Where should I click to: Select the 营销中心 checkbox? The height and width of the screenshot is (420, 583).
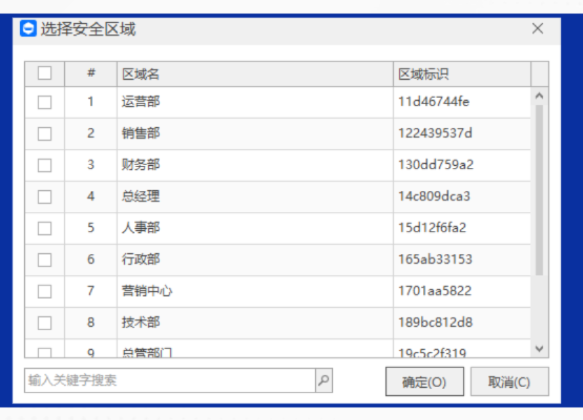click(45, 291)
